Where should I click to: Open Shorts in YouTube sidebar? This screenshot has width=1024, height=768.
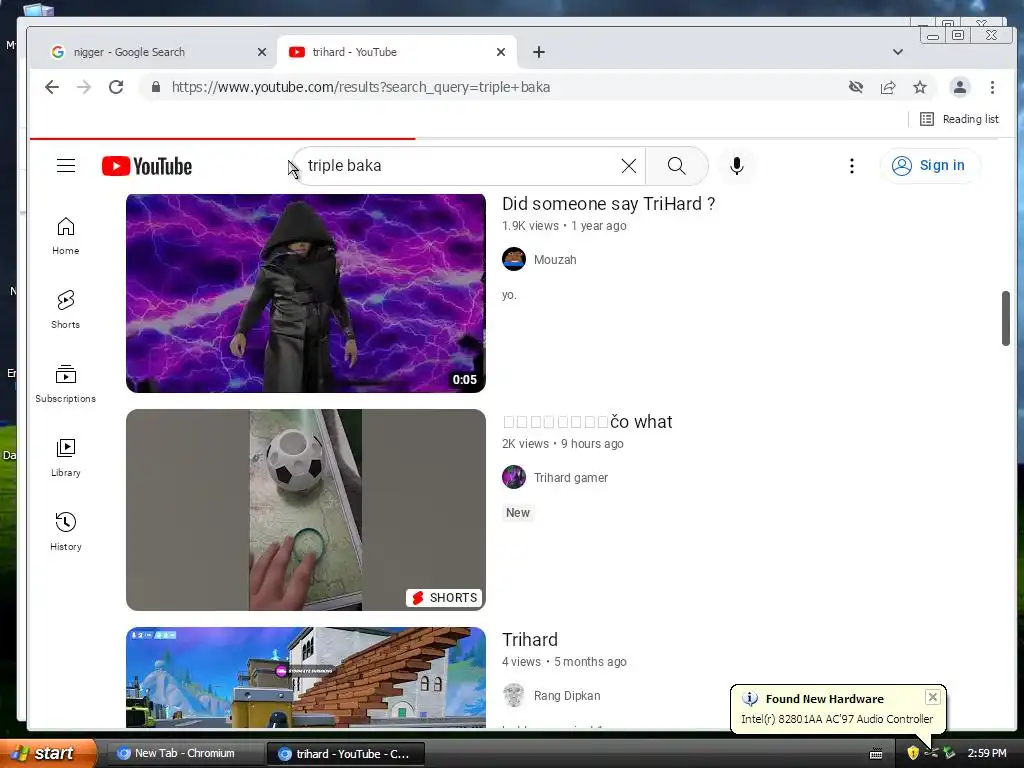click(66, 310)
